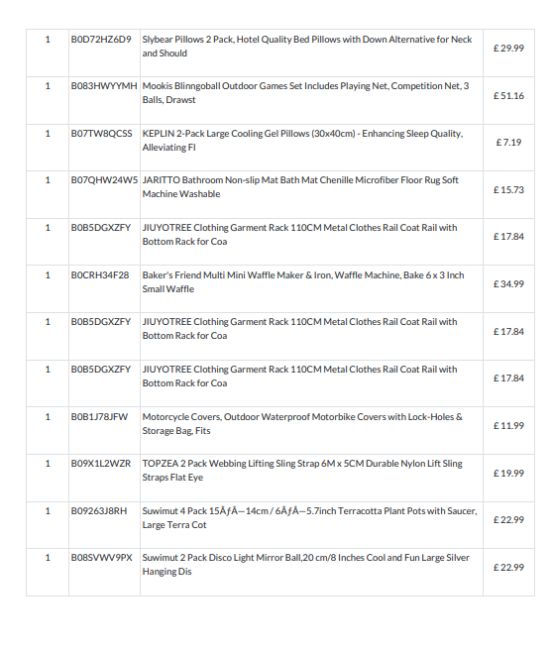Click the £11.99 price cell
Viewport: 552px width, 650px height.
pyautogui.click(x=508, y=426)
